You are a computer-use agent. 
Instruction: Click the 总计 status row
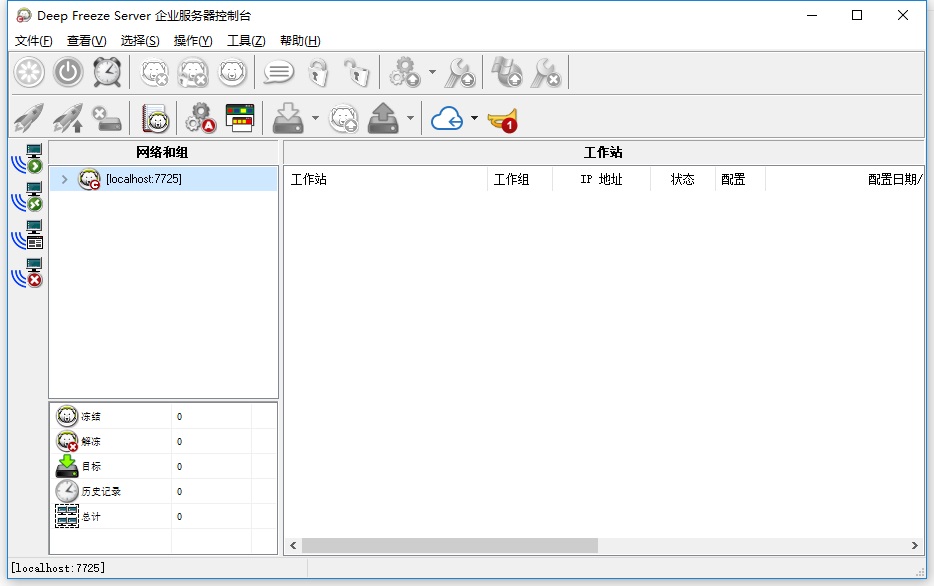pos(163,516)
